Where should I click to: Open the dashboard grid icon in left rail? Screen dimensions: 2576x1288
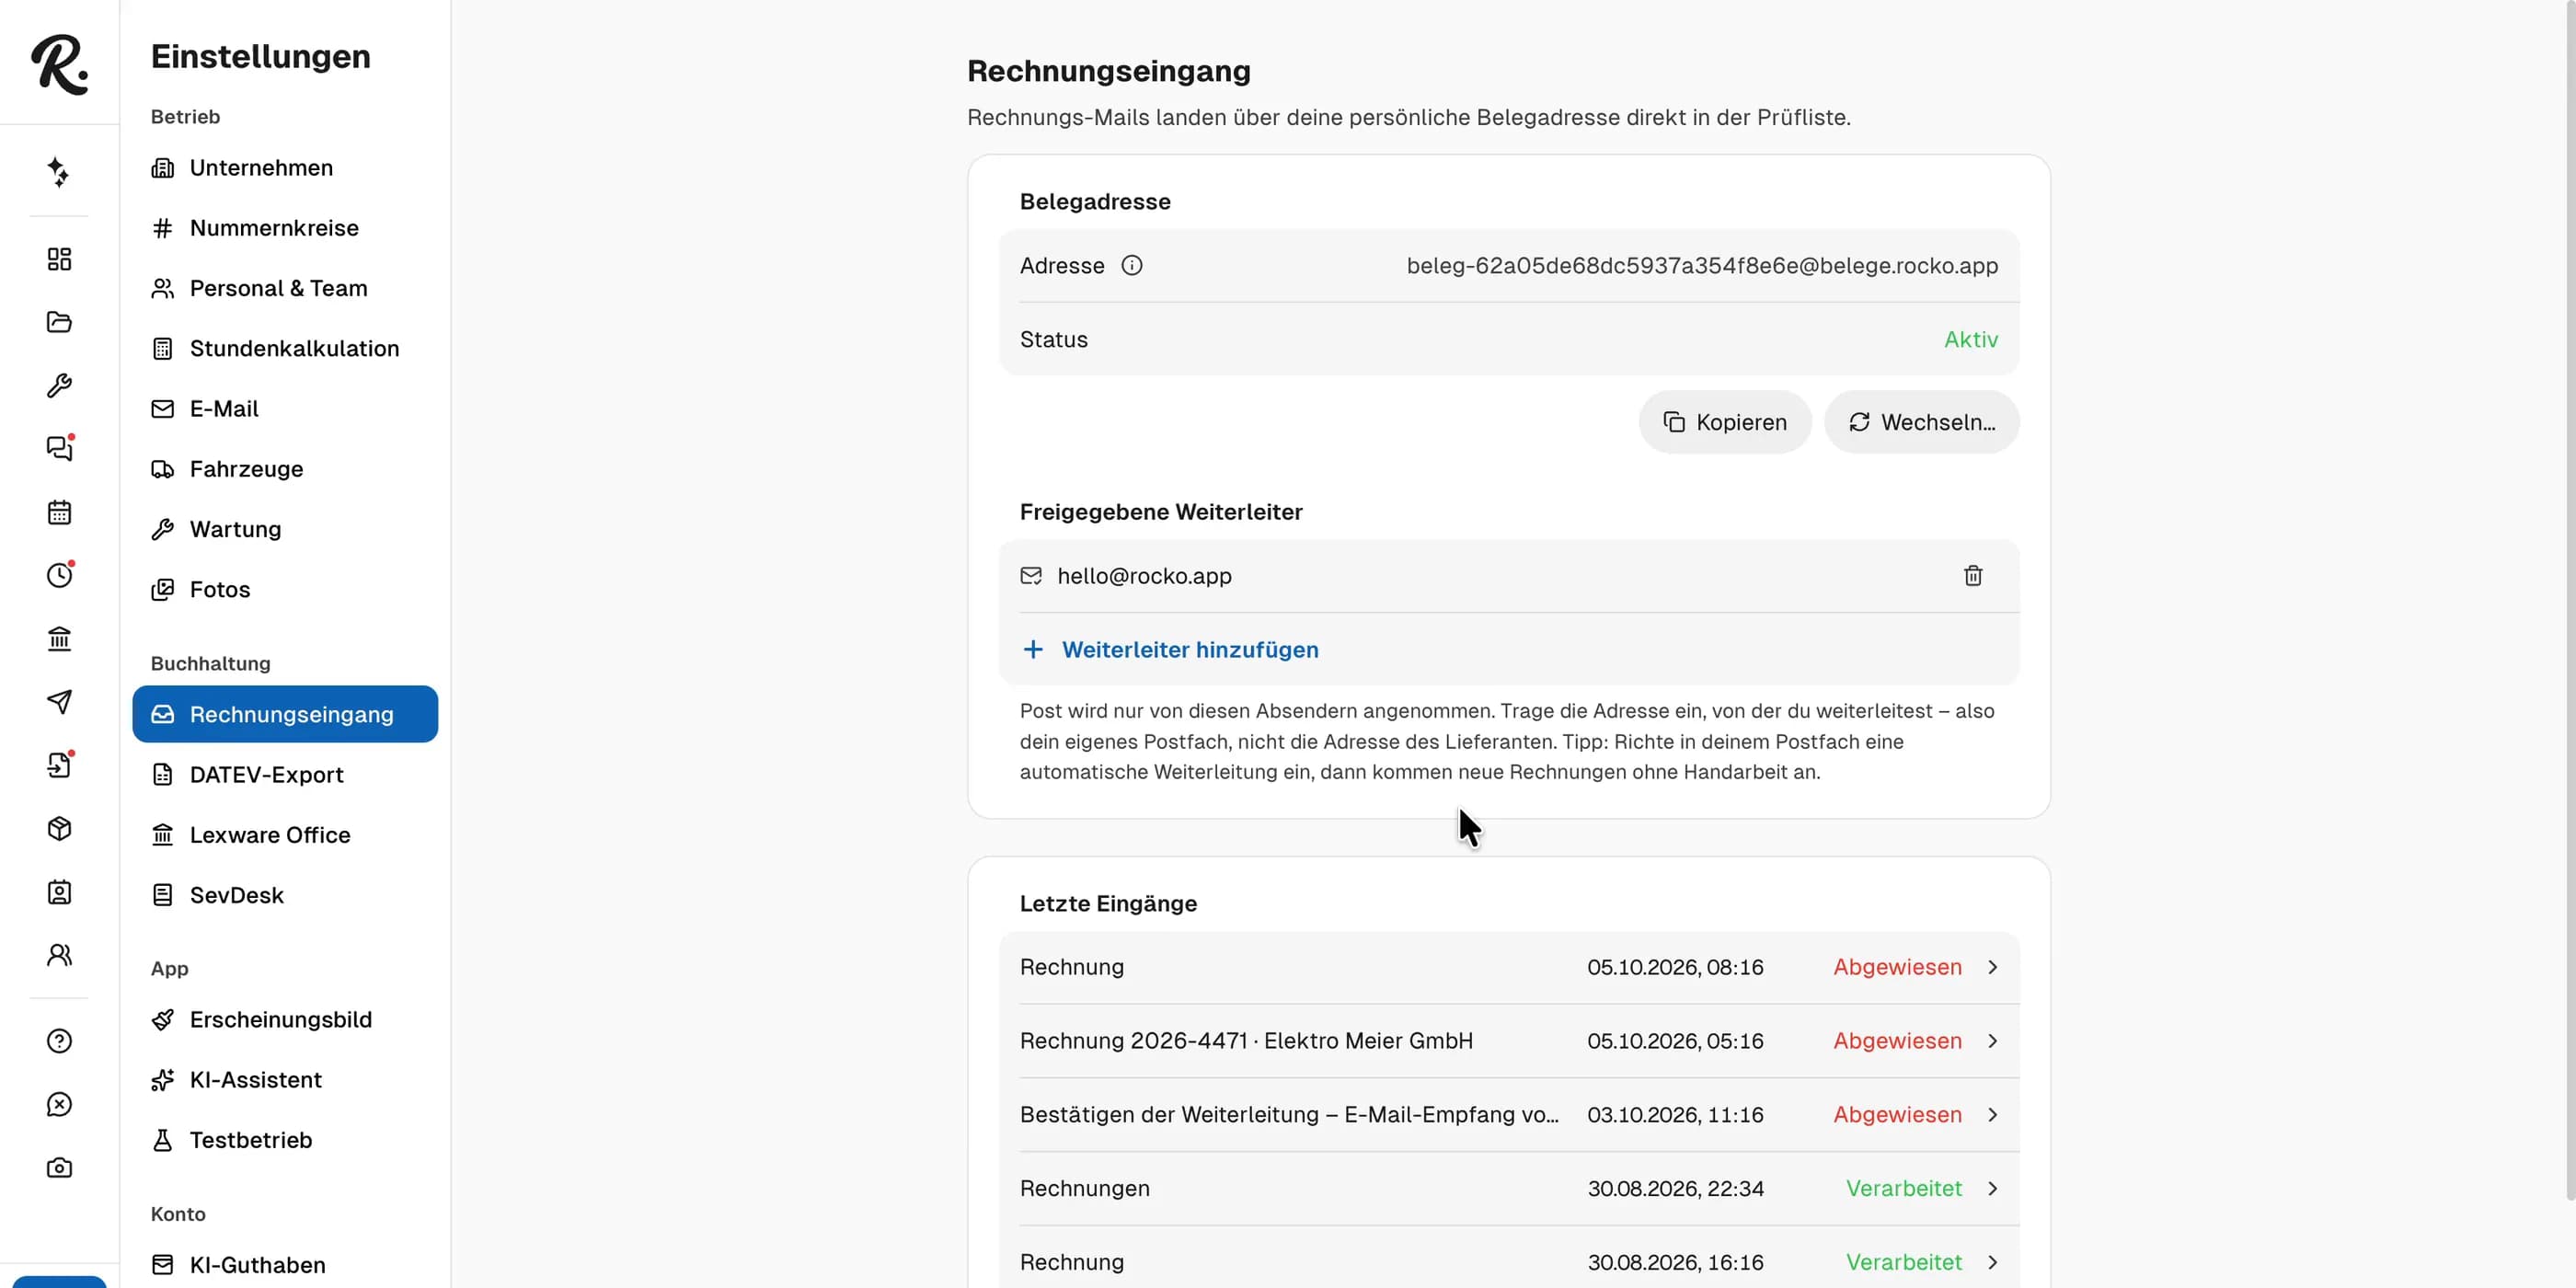[59, 259]
